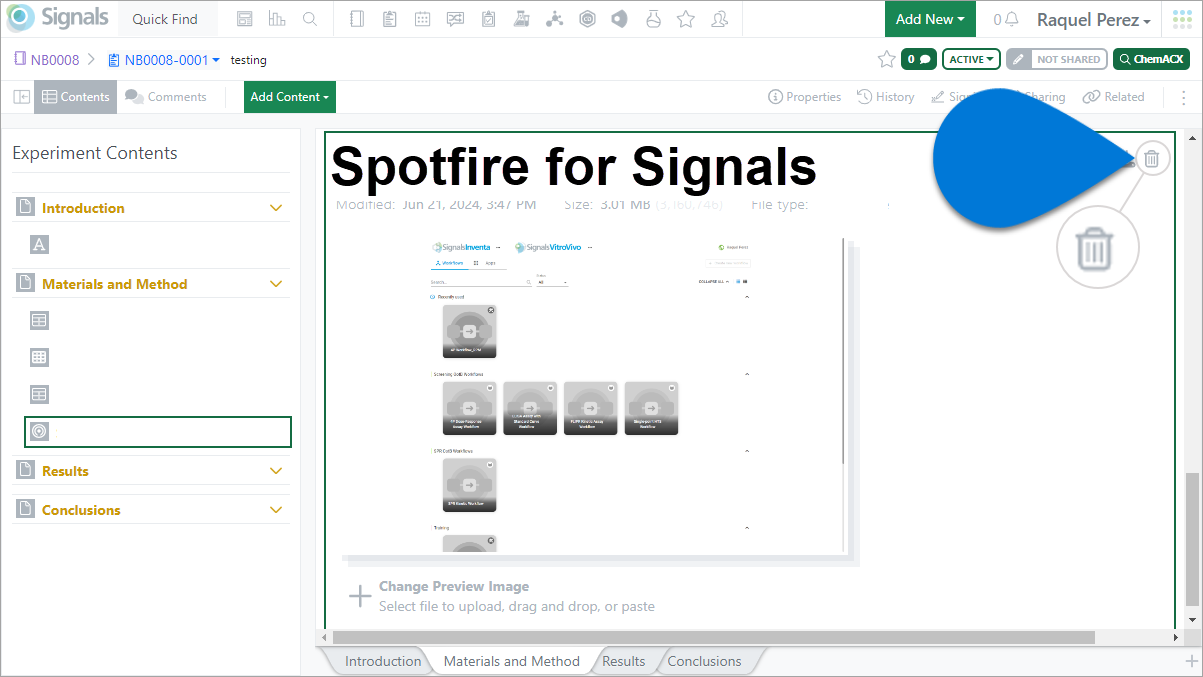Image resolution: width=1203 pixels, height=677 pixels.
Task: Select the Materials and Method bottom tab
Action: click(511, 661)
